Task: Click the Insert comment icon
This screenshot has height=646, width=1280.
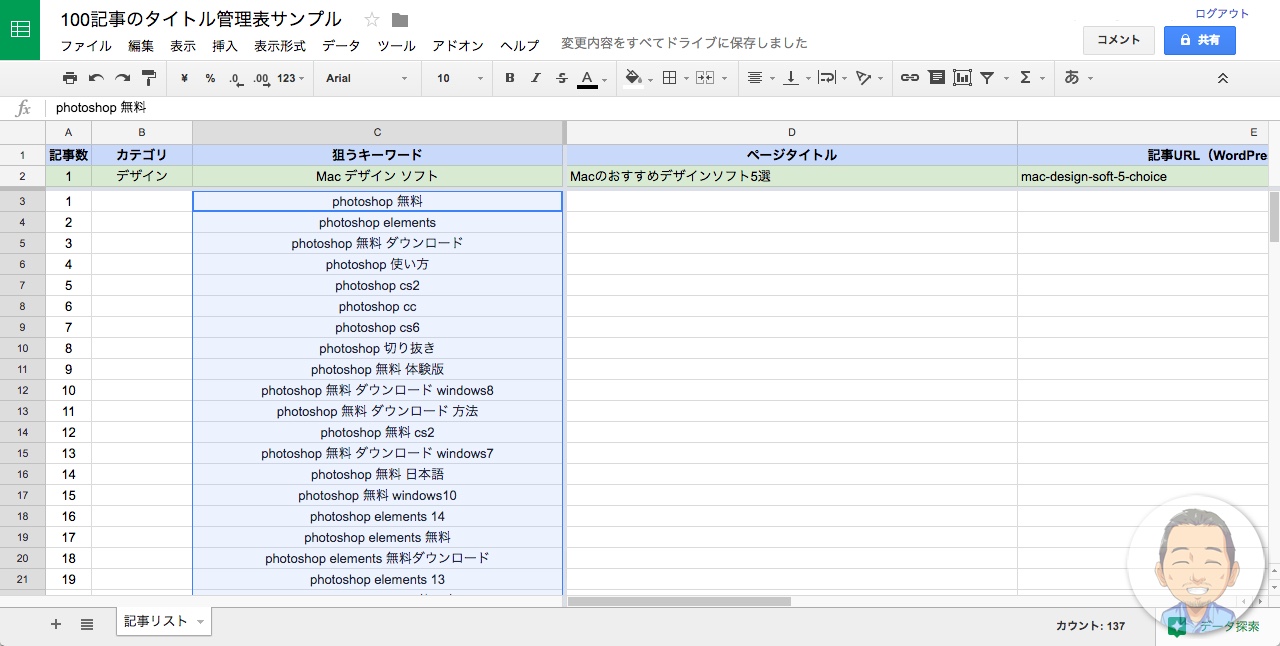Action: pos(936,78)
